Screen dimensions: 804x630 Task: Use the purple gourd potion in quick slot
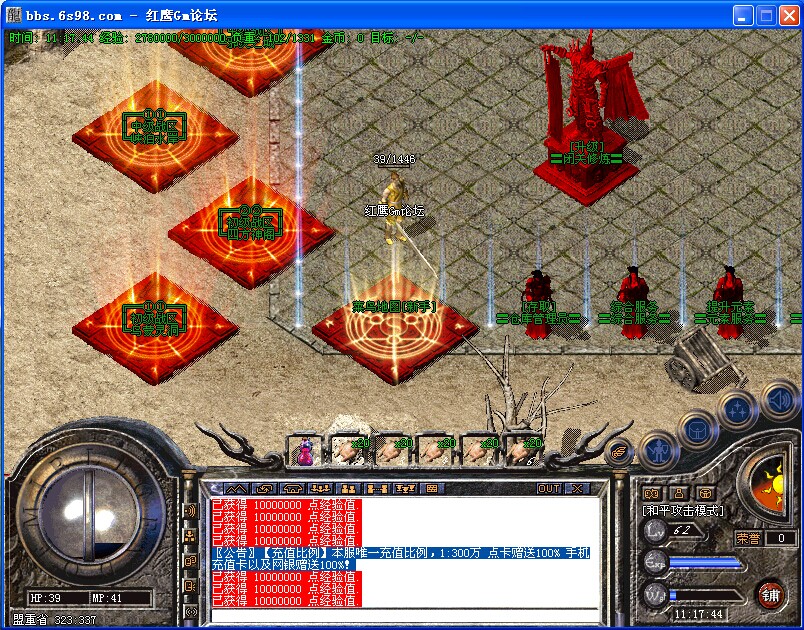click(x=305, y=451)
